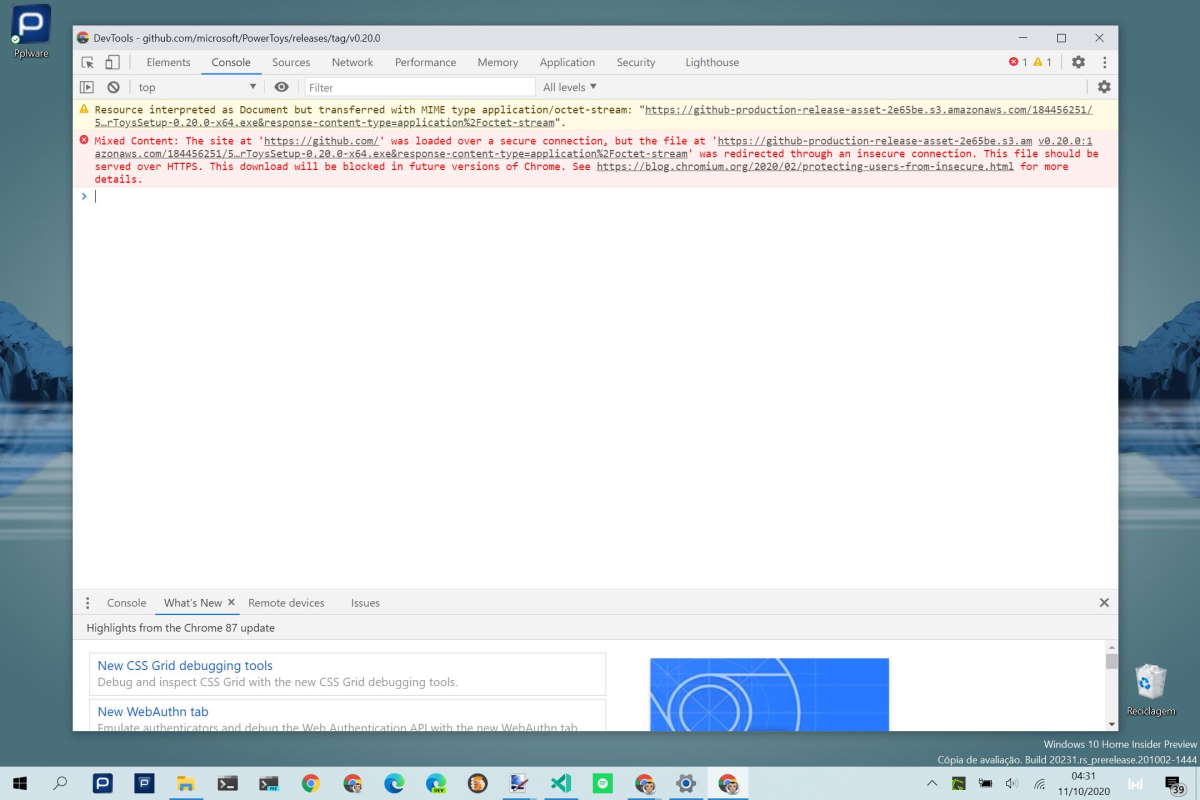Show the console sidebar icon
The width and height of the screenshot is (1200, 800).
pos(87,87)
